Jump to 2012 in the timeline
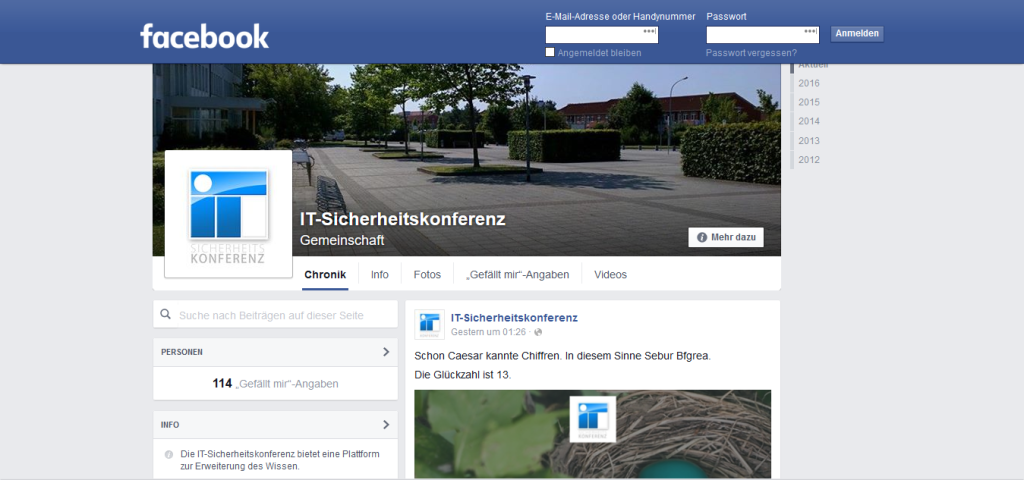 point(808,159)
